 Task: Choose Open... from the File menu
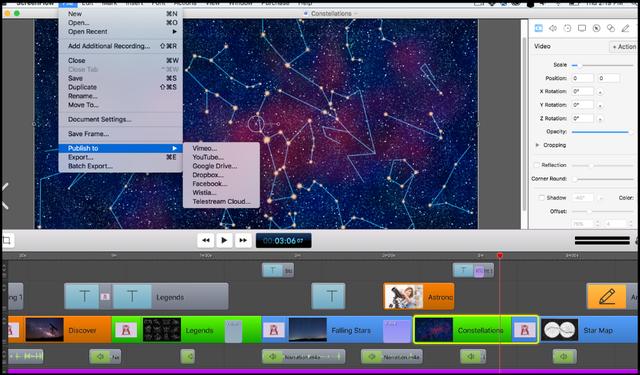point(121,22)
